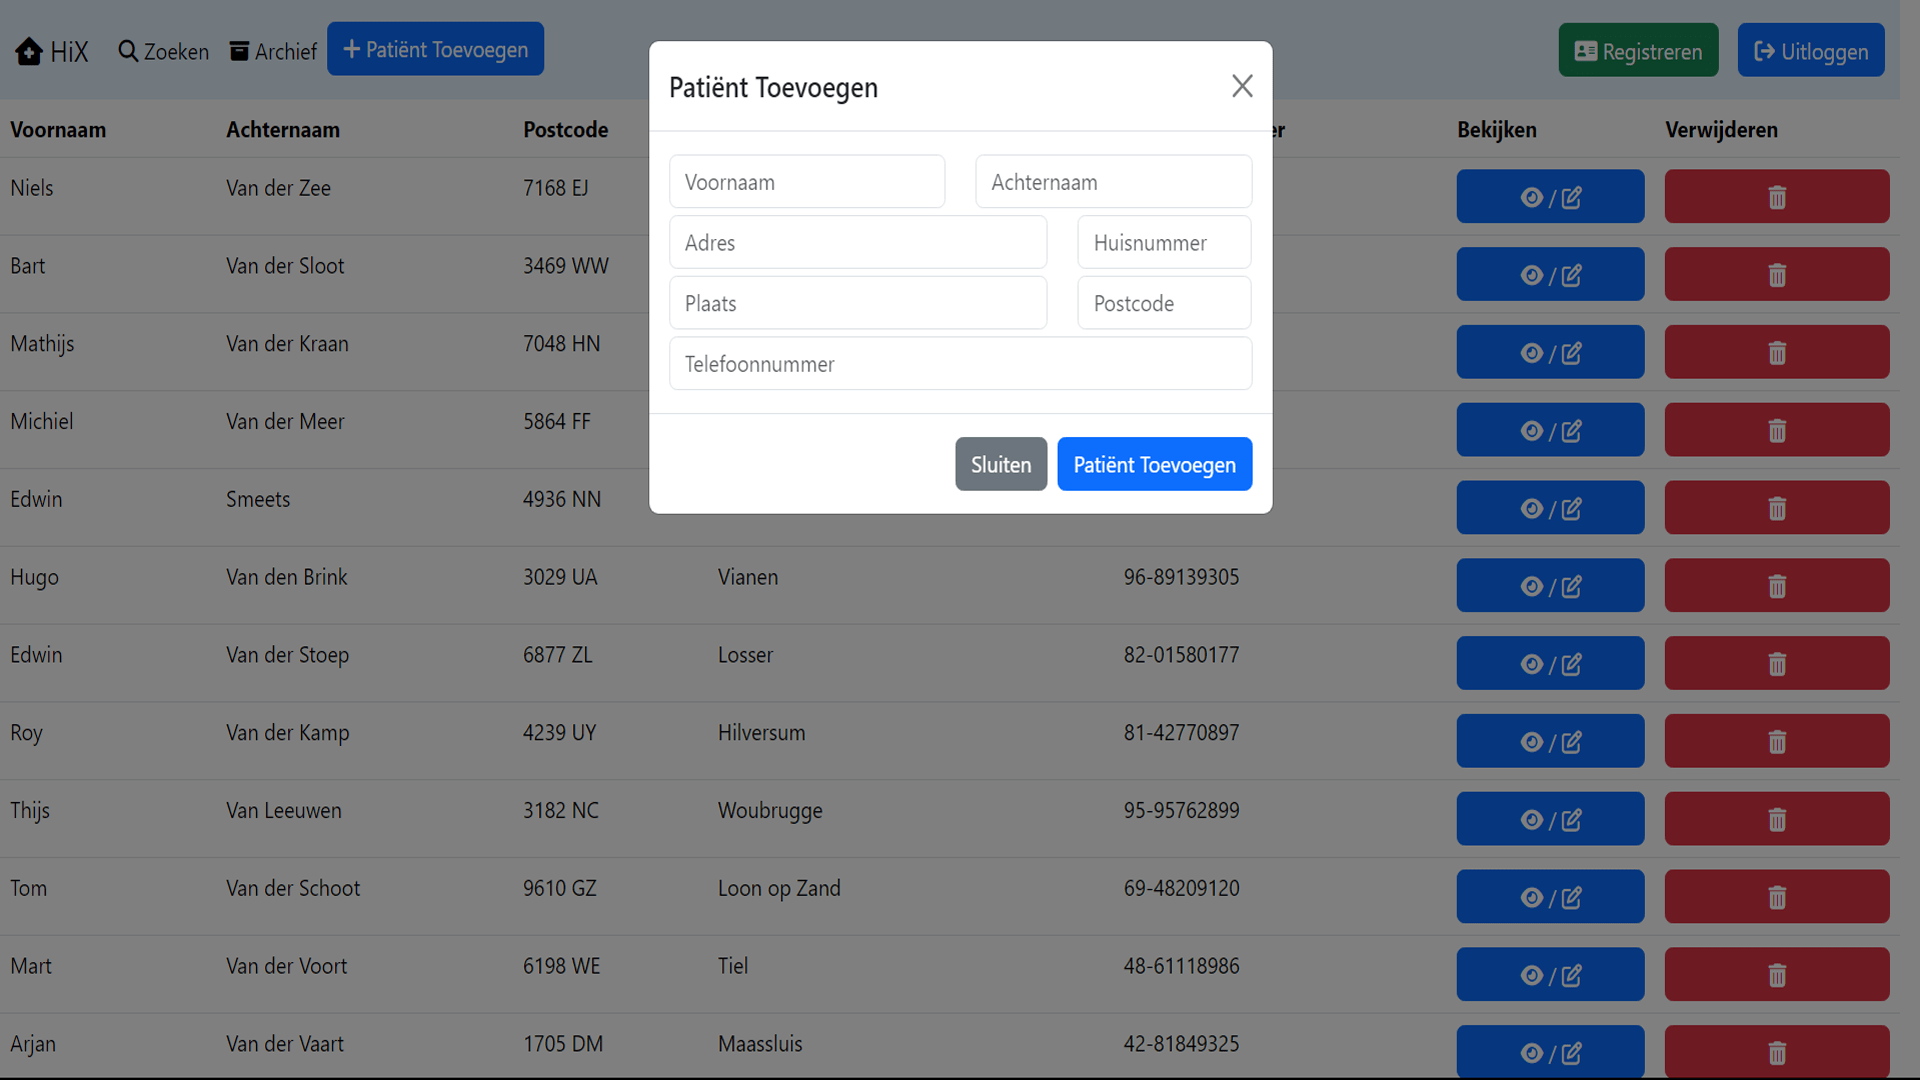
Task: Select phone number 48-61118986
Action: click(1181, 966)
